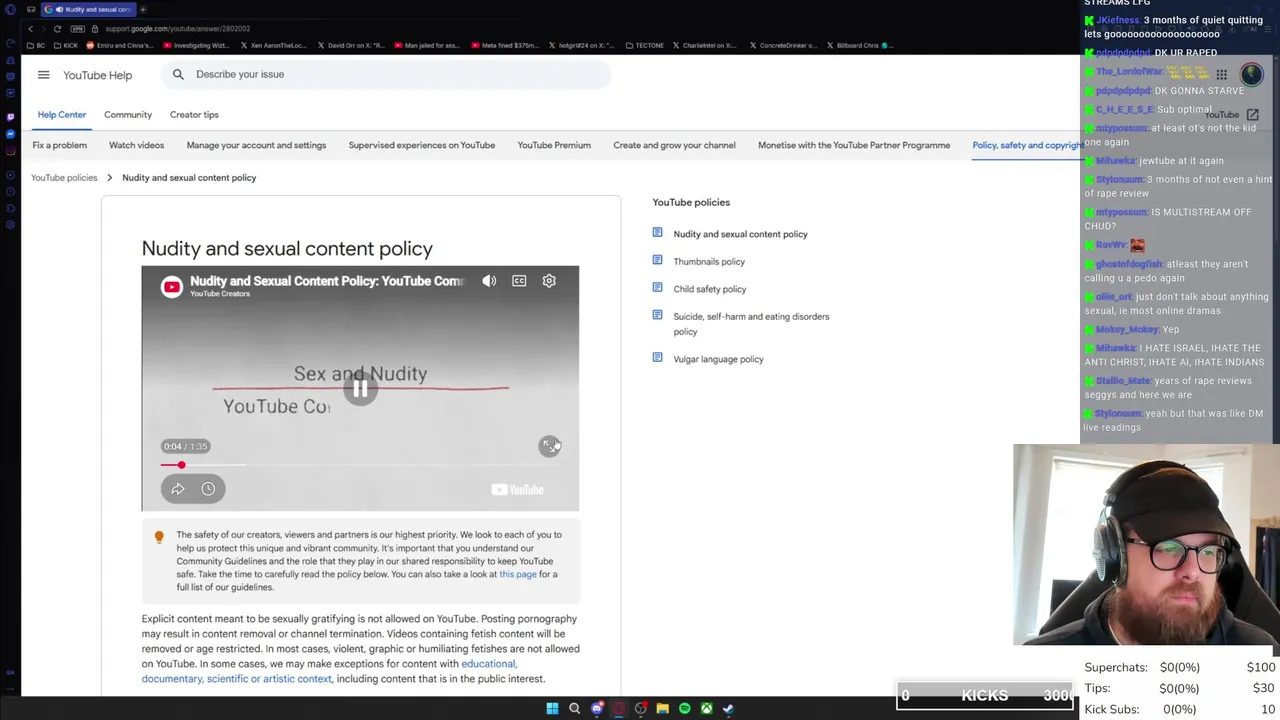
Task: Open 'Fix a problem' category
Action: [59, 145]
